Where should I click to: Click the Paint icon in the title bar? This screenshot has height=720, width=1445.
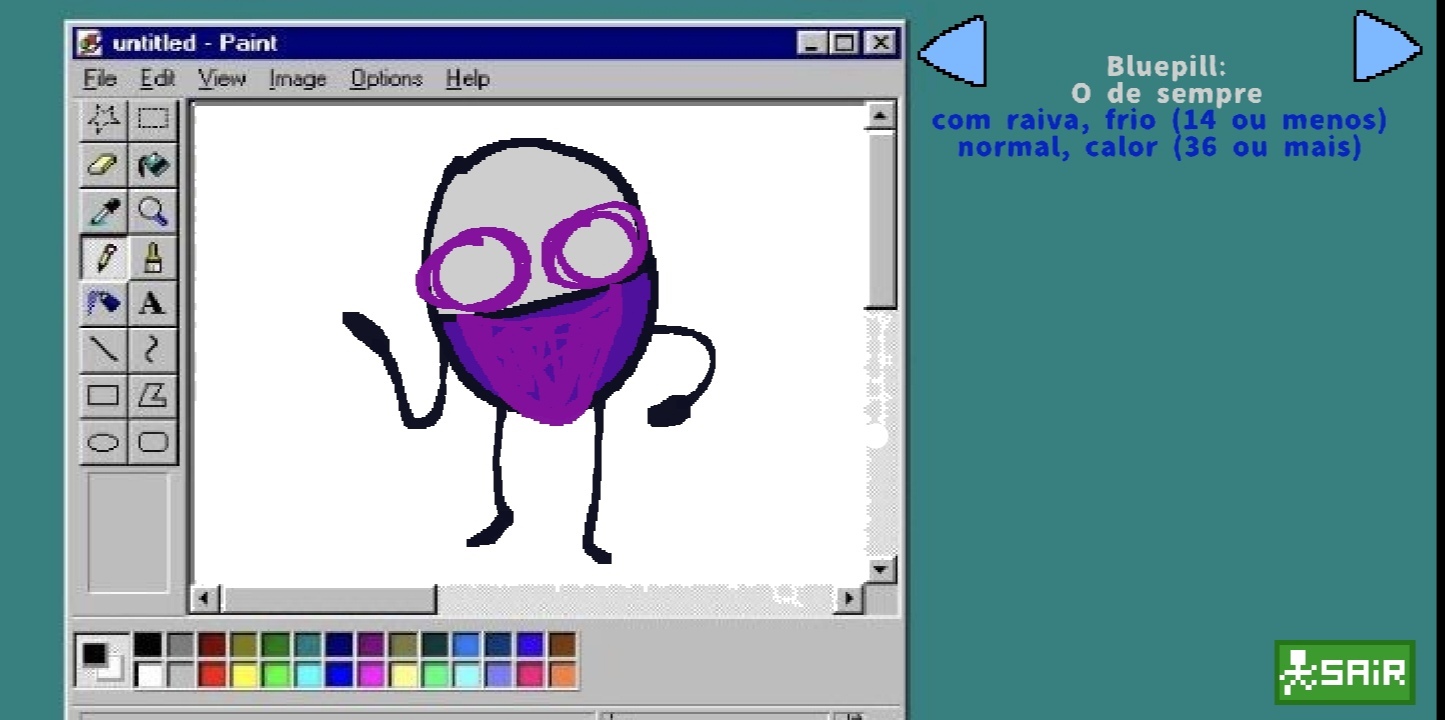pyautogui.click(x=91, y=43)
